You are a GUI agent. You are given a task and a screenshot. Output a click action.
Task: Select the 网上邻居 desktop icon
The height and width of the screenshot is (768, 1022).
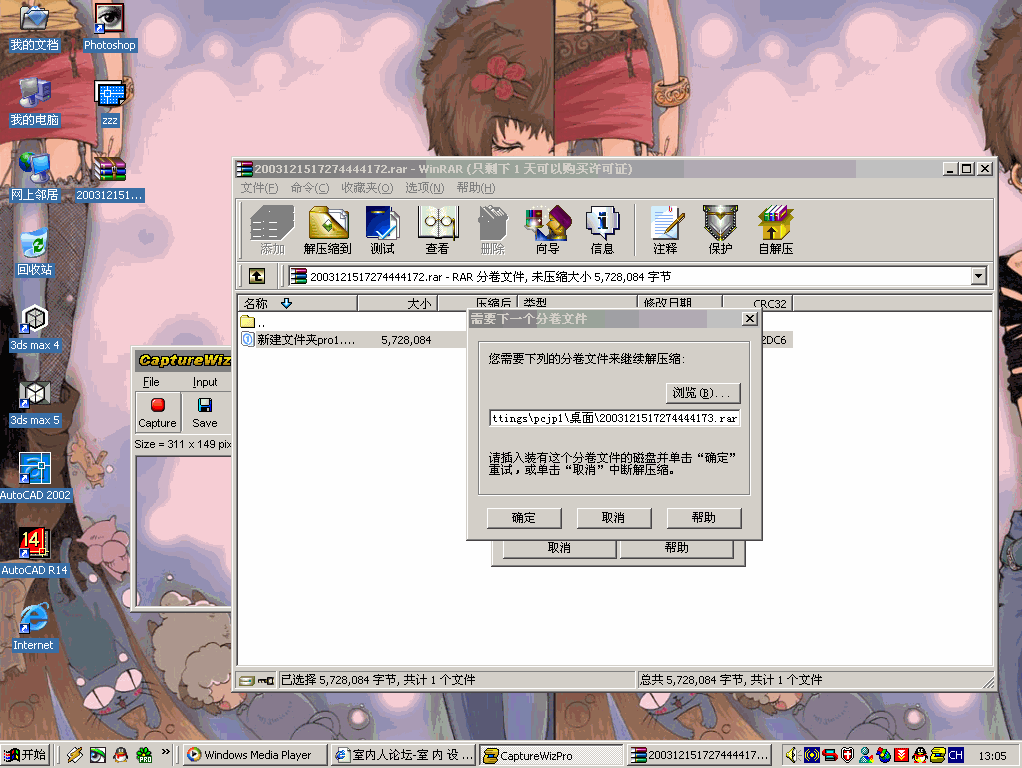coord(34,177)
